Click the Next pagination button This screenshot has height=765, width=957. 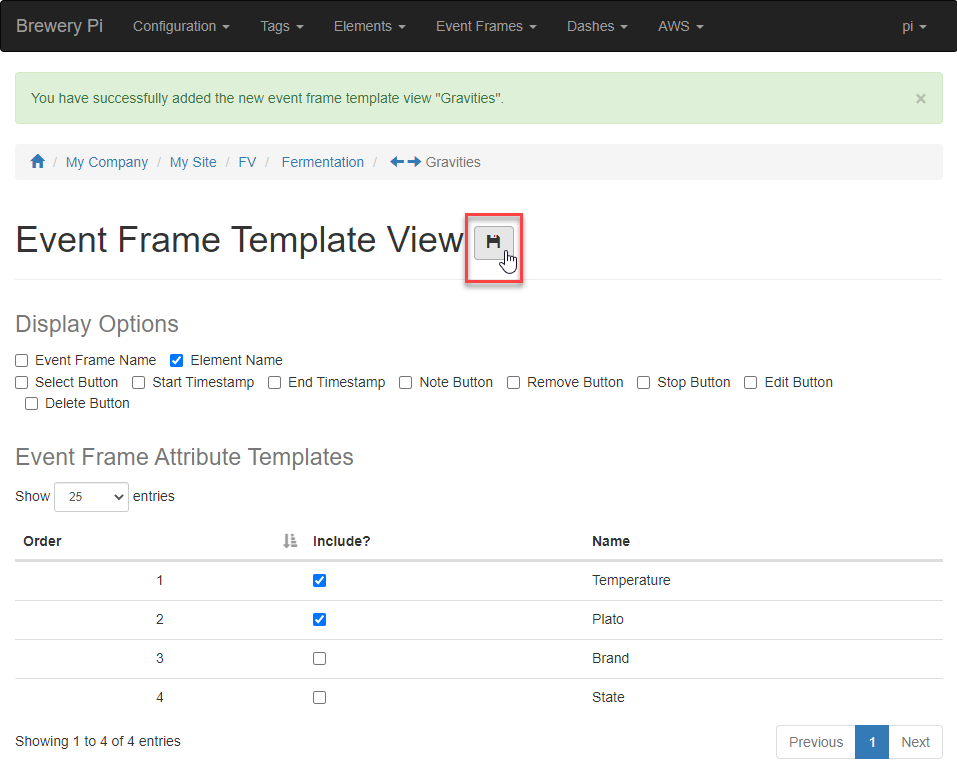tap(915, 742)
